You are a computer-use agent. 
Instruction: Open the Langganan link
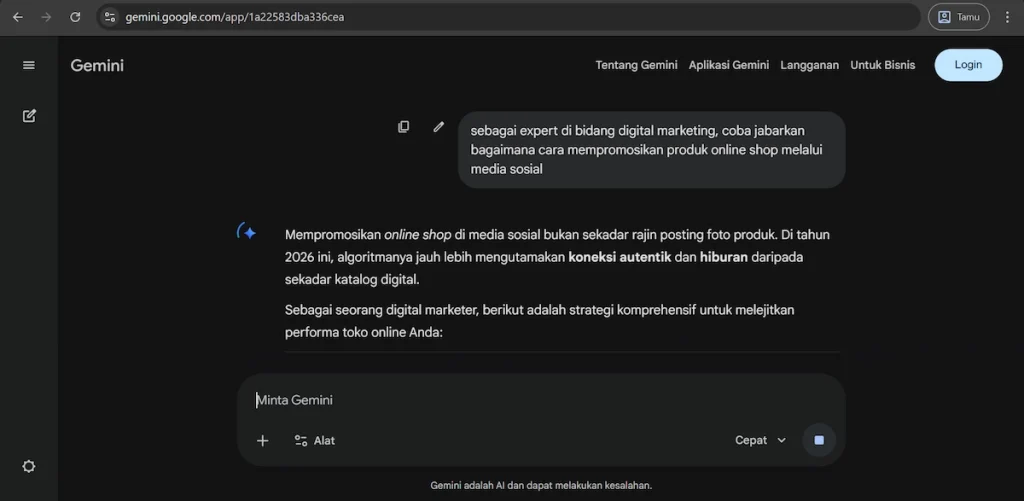point(809,65)
